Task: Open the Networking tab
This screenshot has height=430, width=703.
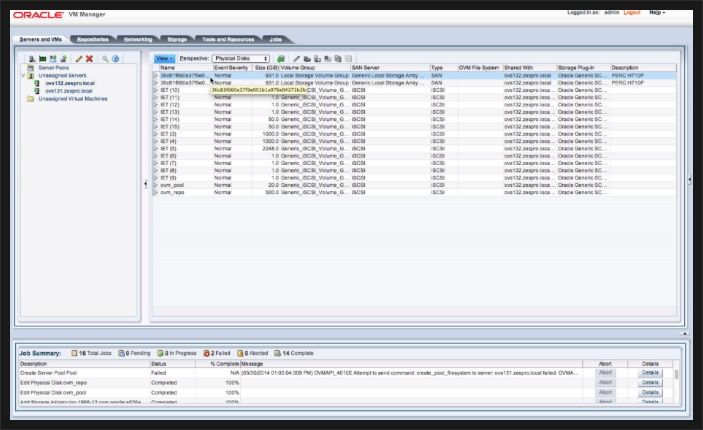Action: click(138, 39)
